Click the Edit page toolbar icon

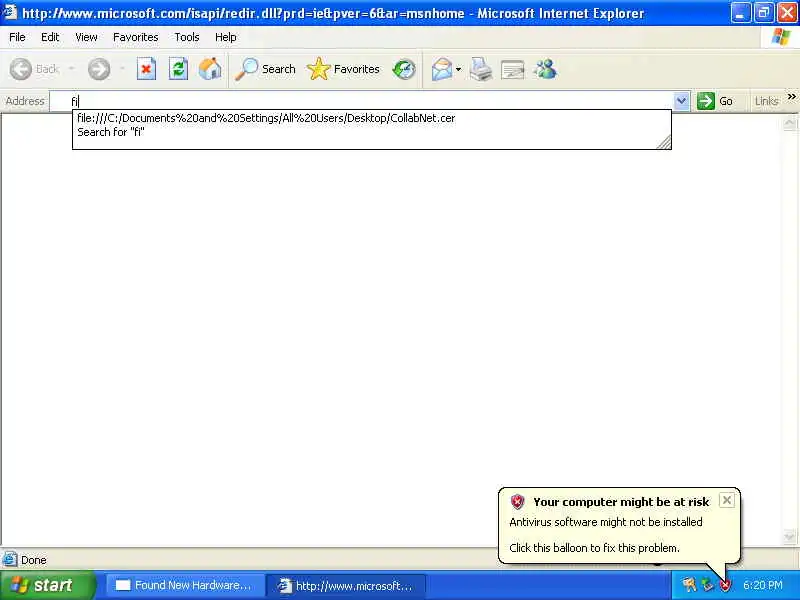pyautogui.click(x=513, y=69)
